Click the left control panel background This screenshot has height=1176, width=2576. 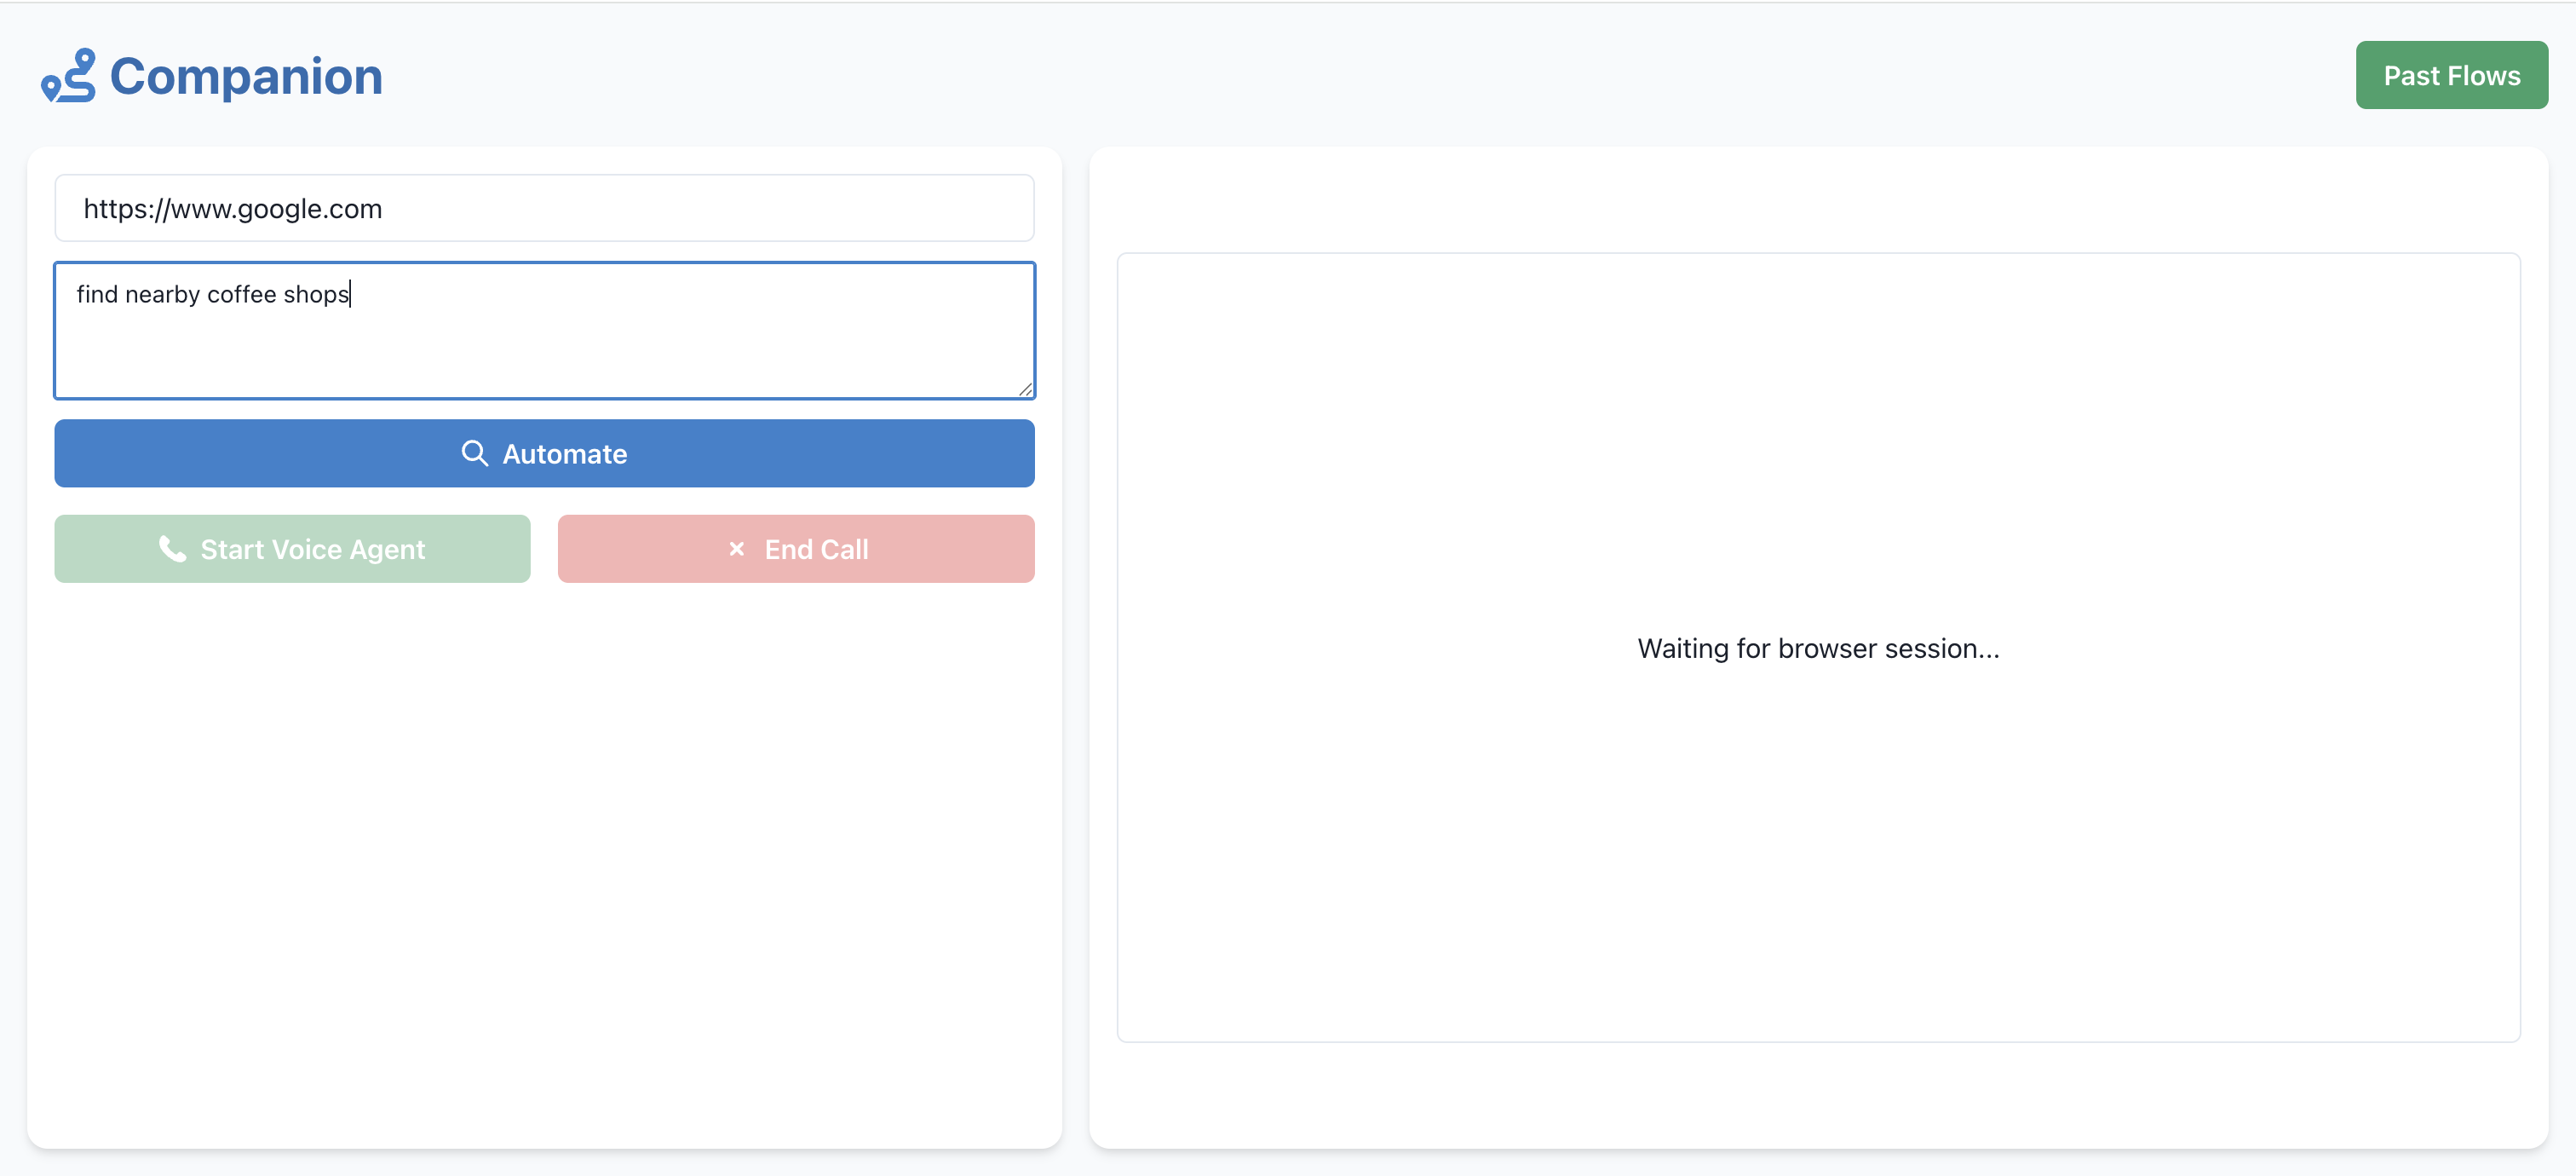click(545, 850)
